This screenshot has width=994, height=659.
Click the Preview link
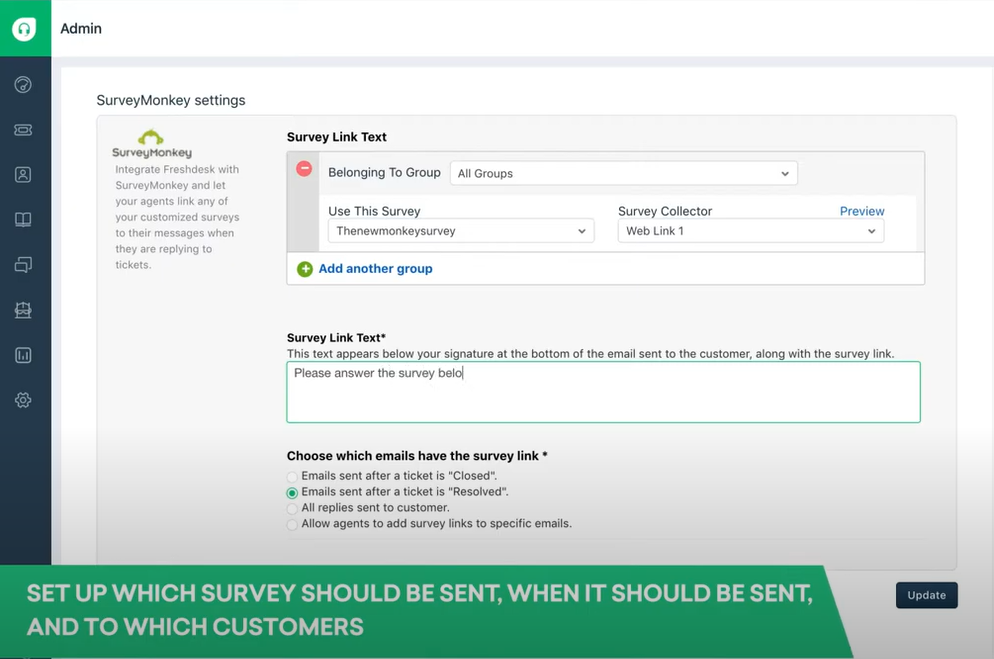pos(861,211)
